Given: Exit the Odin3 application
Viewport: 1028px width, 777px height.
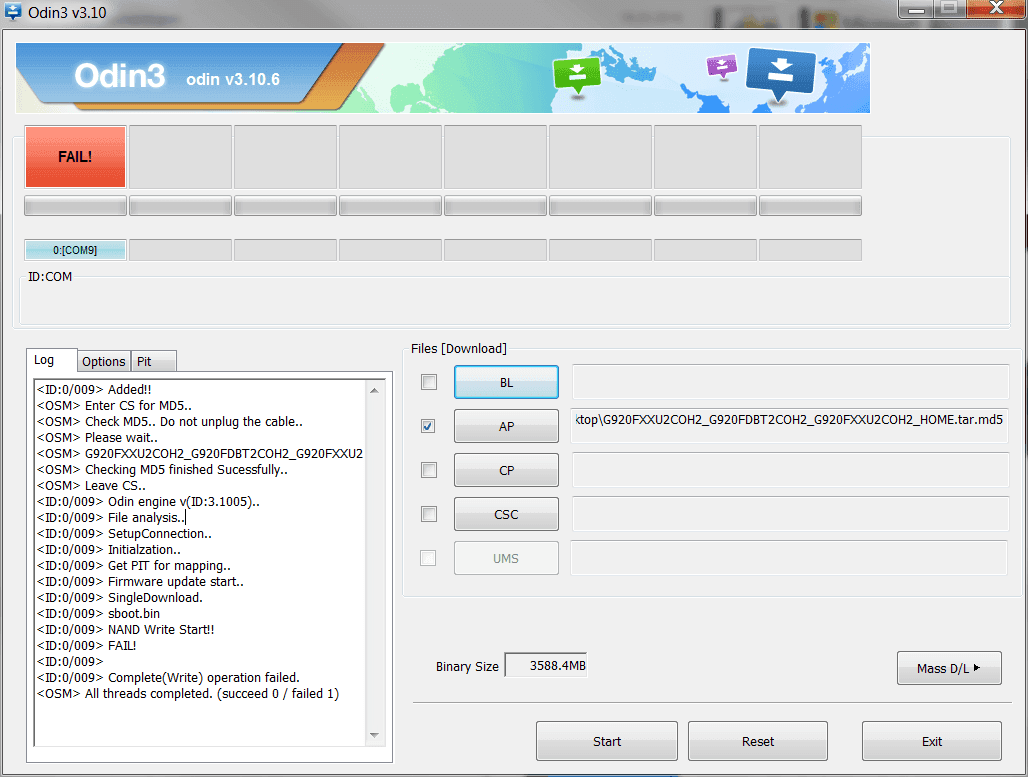Looking at the screenshot, I should 932,741.
